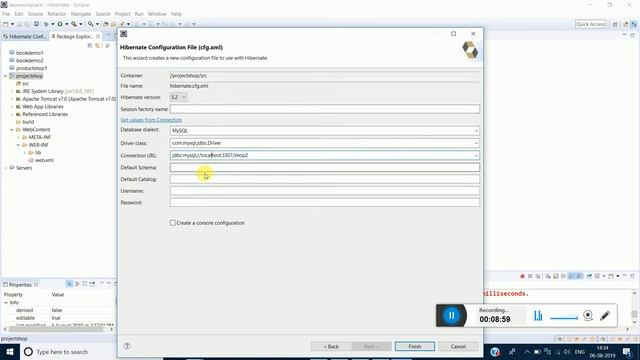Click Get values from Connection link
This screenshot has width=640, height=360.
pos(151,120)
